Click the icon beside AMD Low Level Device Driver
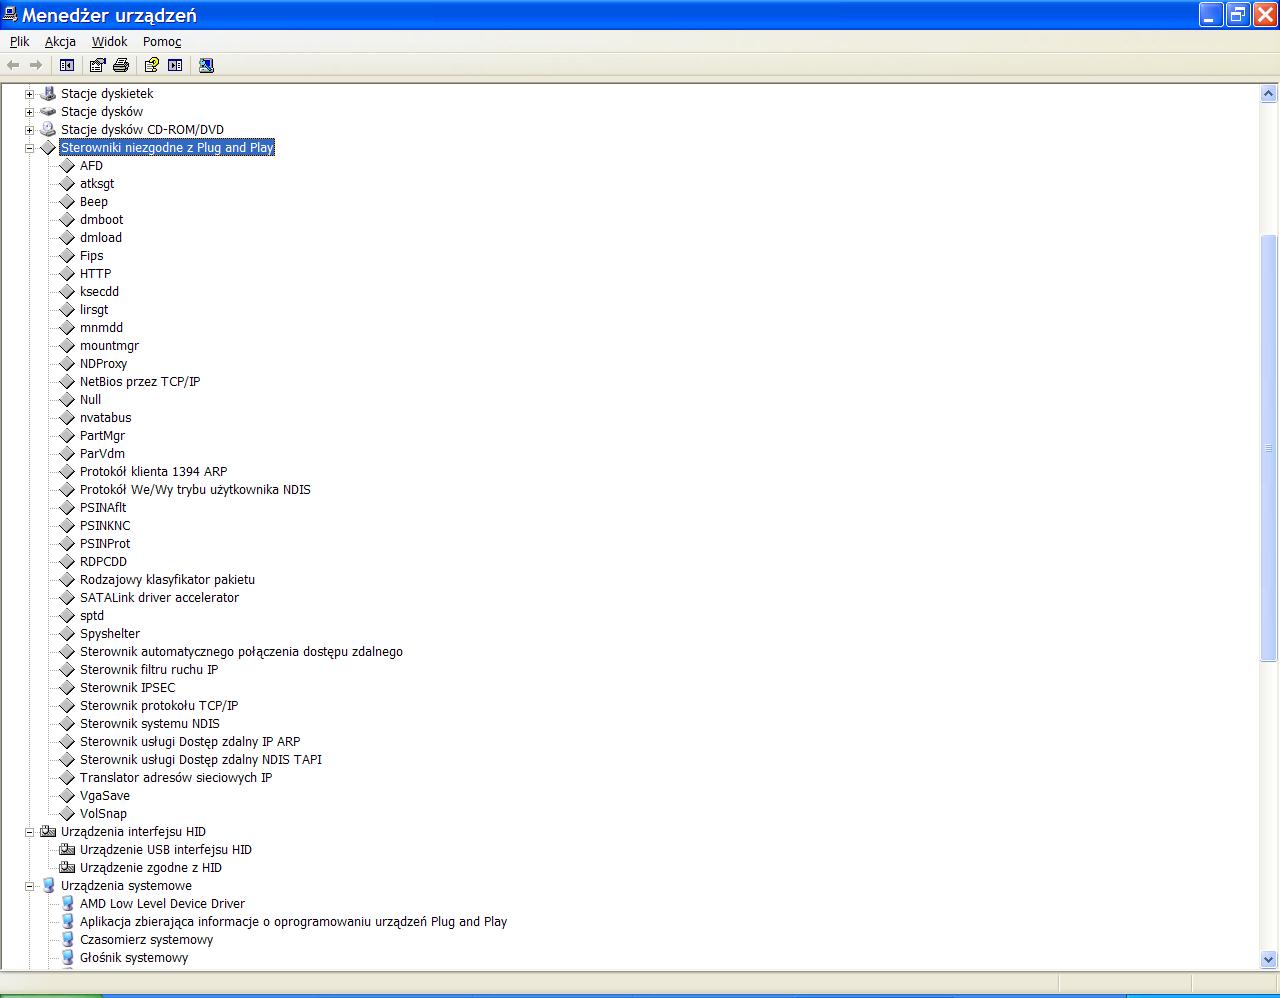This screenshot has width=1280, height=998. tap(67, 903)
